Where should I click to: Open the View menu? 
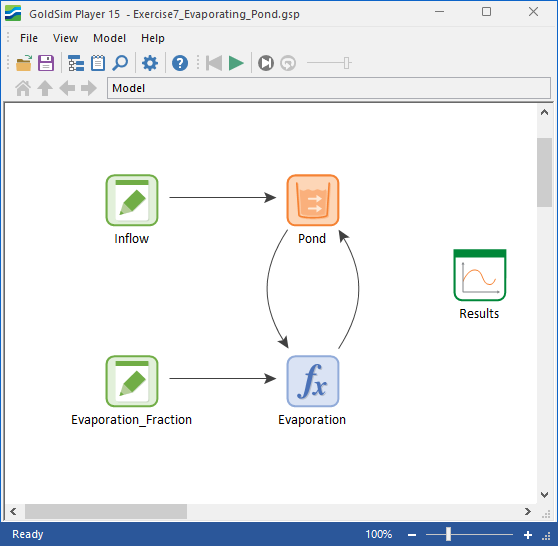click(x=65, y=38)
